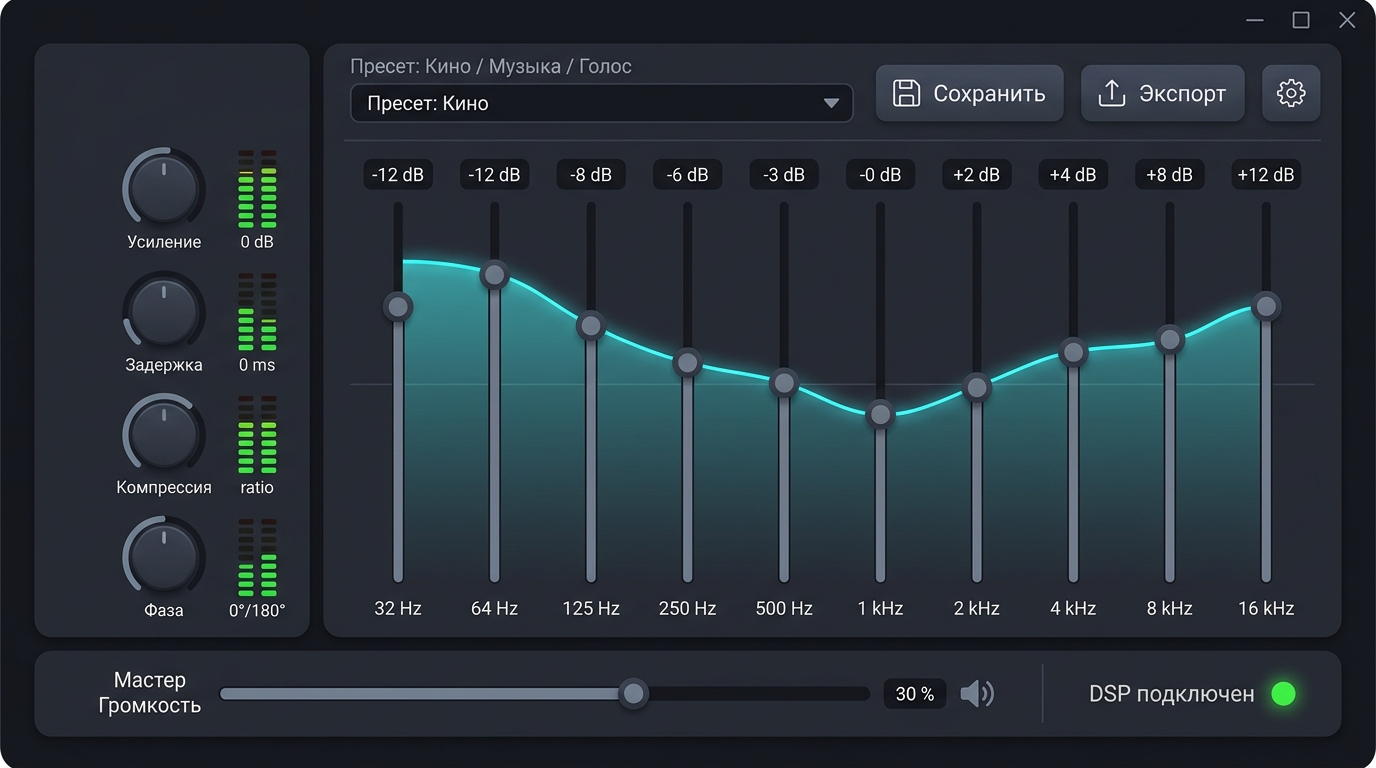Image resolution: width=1376 pixels, height=768 pixels.
Task: Click the 2 kHz band slider handle
Action: pos(977,387)
